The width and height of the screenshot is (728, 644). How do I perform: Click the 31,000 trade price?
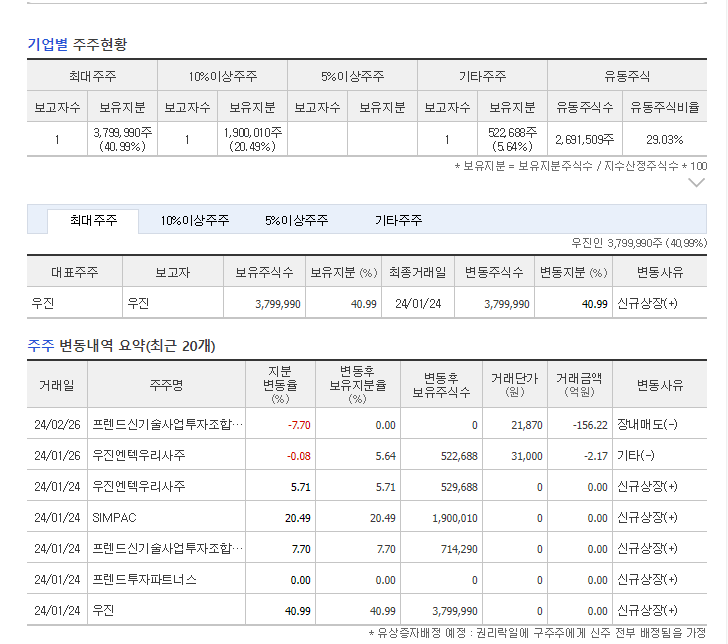(526, 456)
